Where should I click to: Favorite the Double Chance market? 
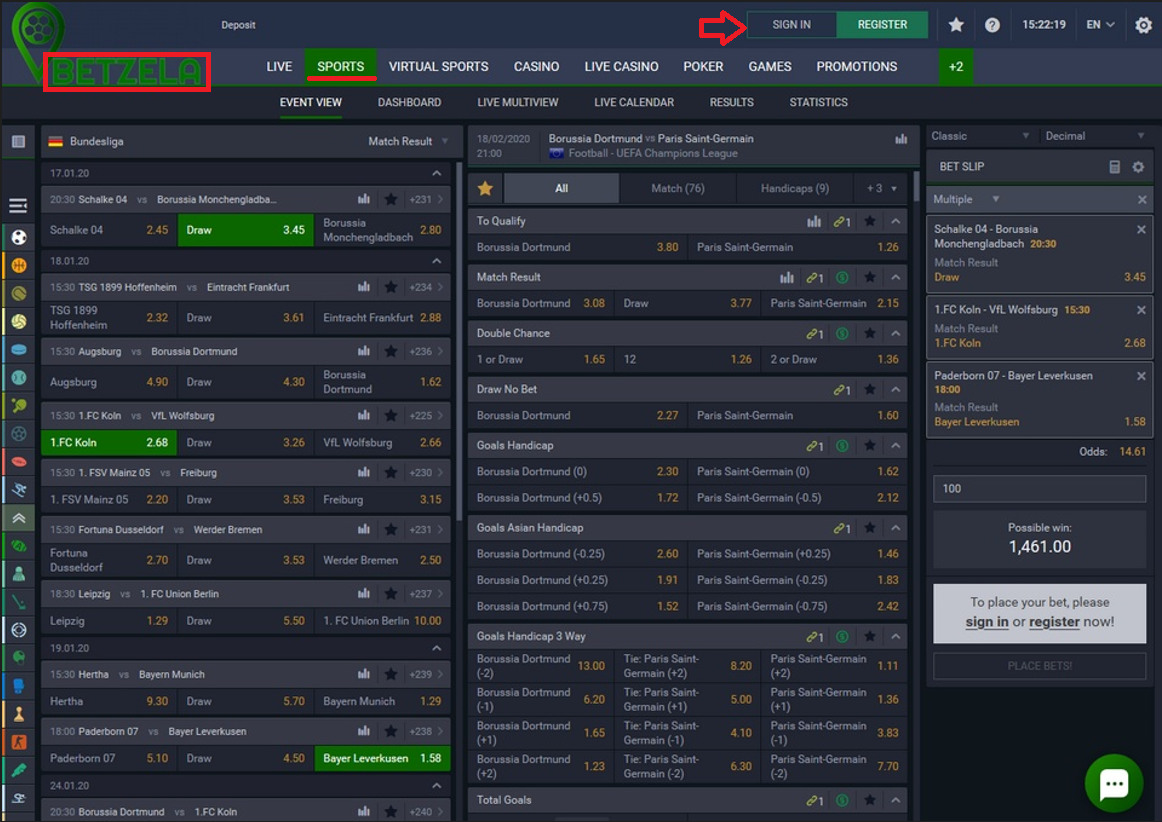click(870, 334)
